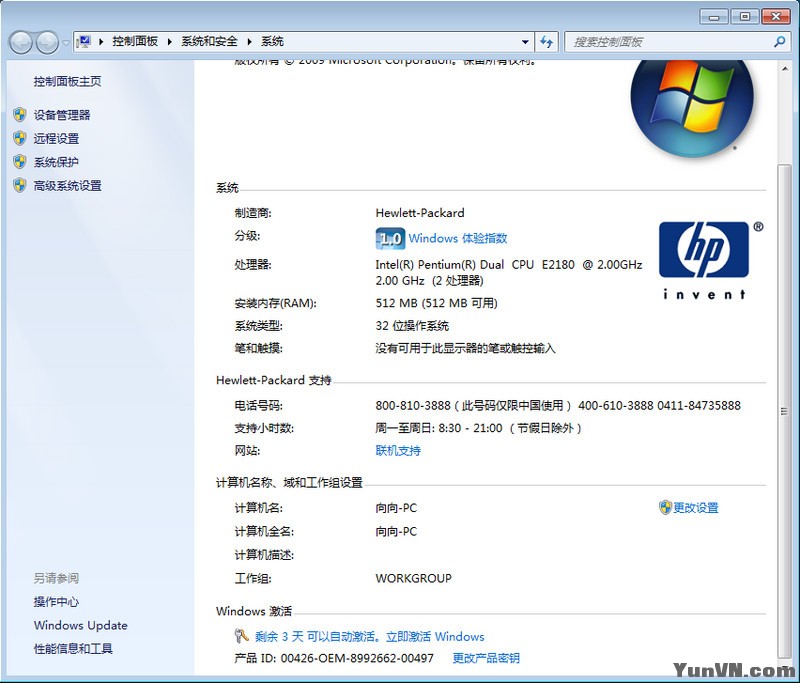Viewport: 800px width, 683px height.
Task: Open 操作中心 in the sidebar
Action: coord(56,602)
